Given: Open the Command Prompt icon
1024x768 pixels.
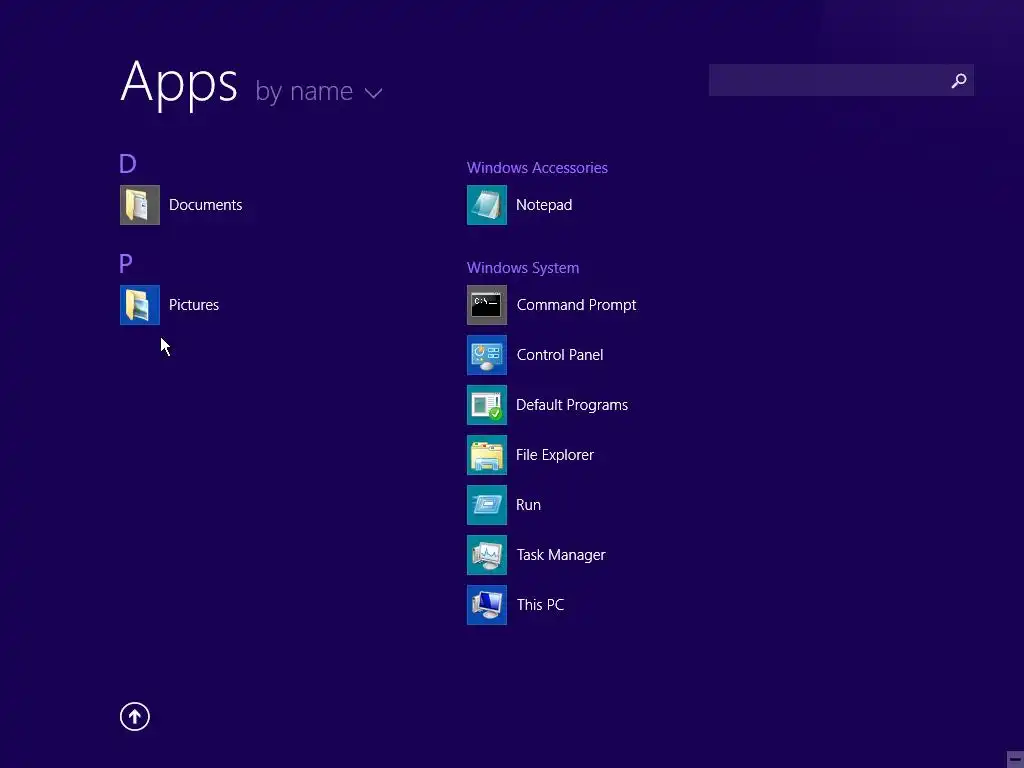Looking at the screenshot, I should pyautogui.click(x=487, y=305).
